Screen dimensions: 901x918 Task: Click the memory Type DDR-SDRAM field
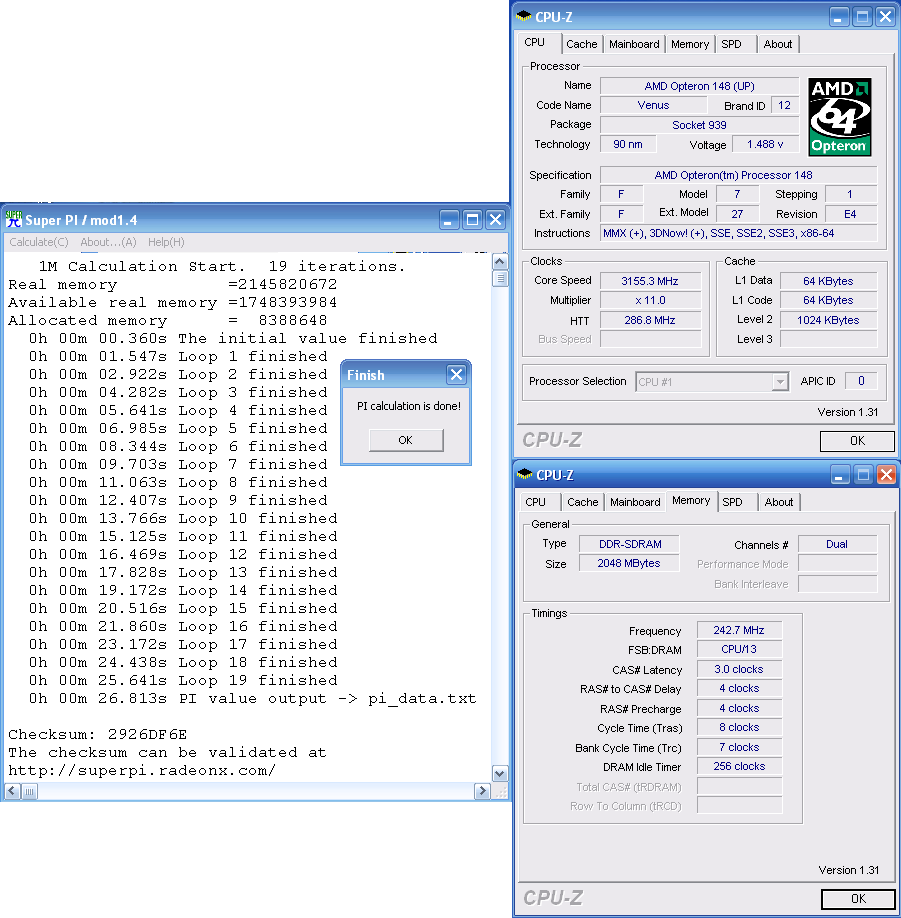tap(629, 544)
